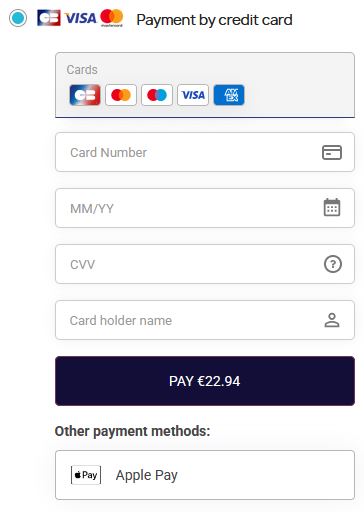
Task: Click the PAY €22.94 button
Action: (x=205, y=381)
